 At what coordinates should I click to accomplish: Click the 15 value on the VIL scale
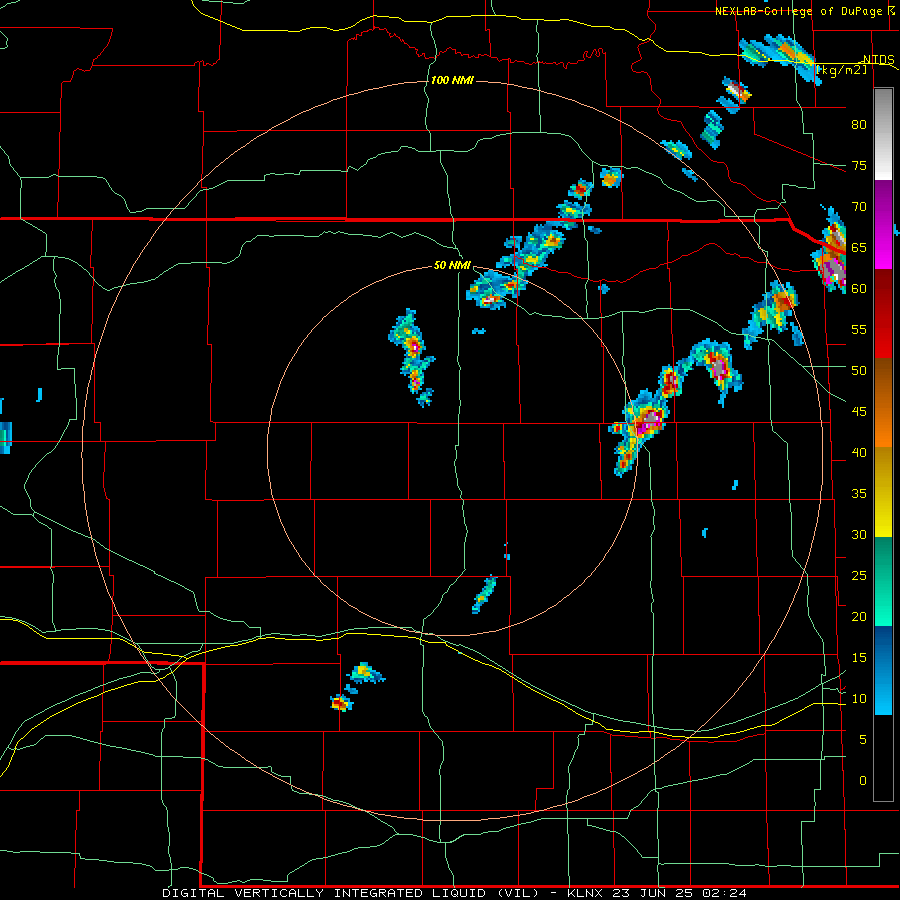(x=859, y=658)
